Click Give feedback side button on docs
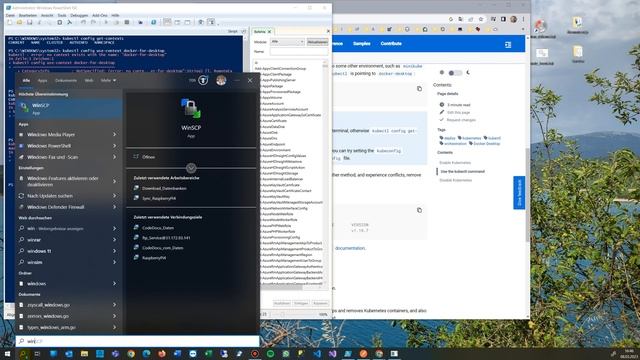640x360 pixels. click(519, 193)
